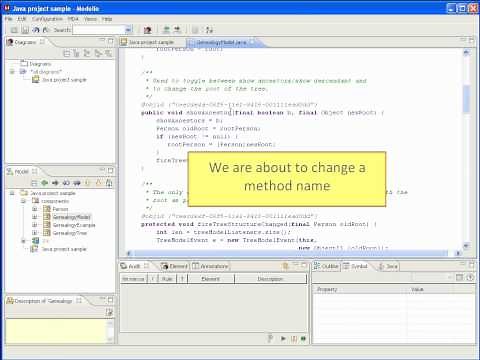Open the File menu
The image size is (480, 360).
[x=9, y=19]
